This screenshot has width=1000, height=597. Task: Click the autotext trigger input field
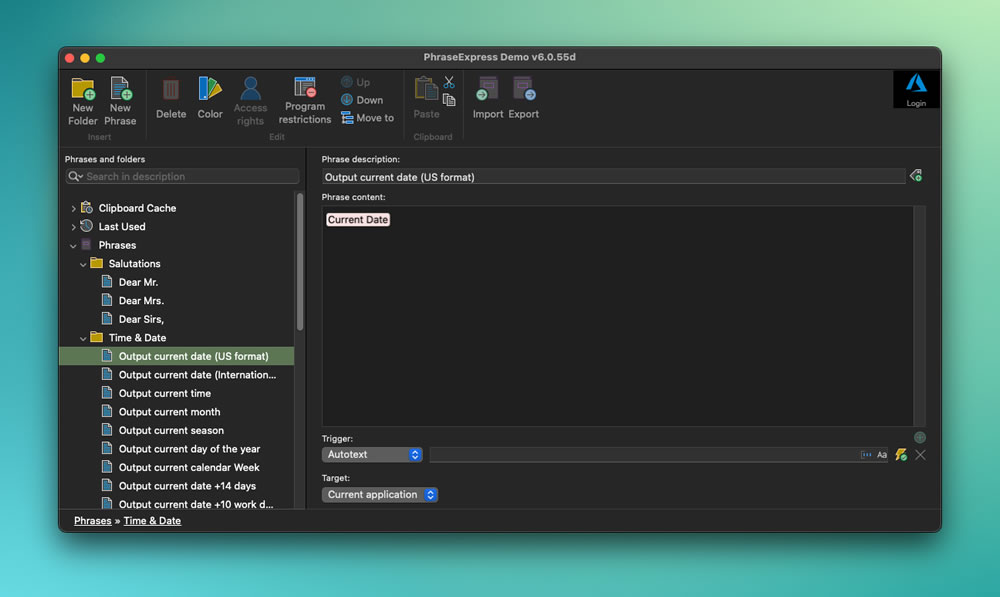tap(644, 455)
